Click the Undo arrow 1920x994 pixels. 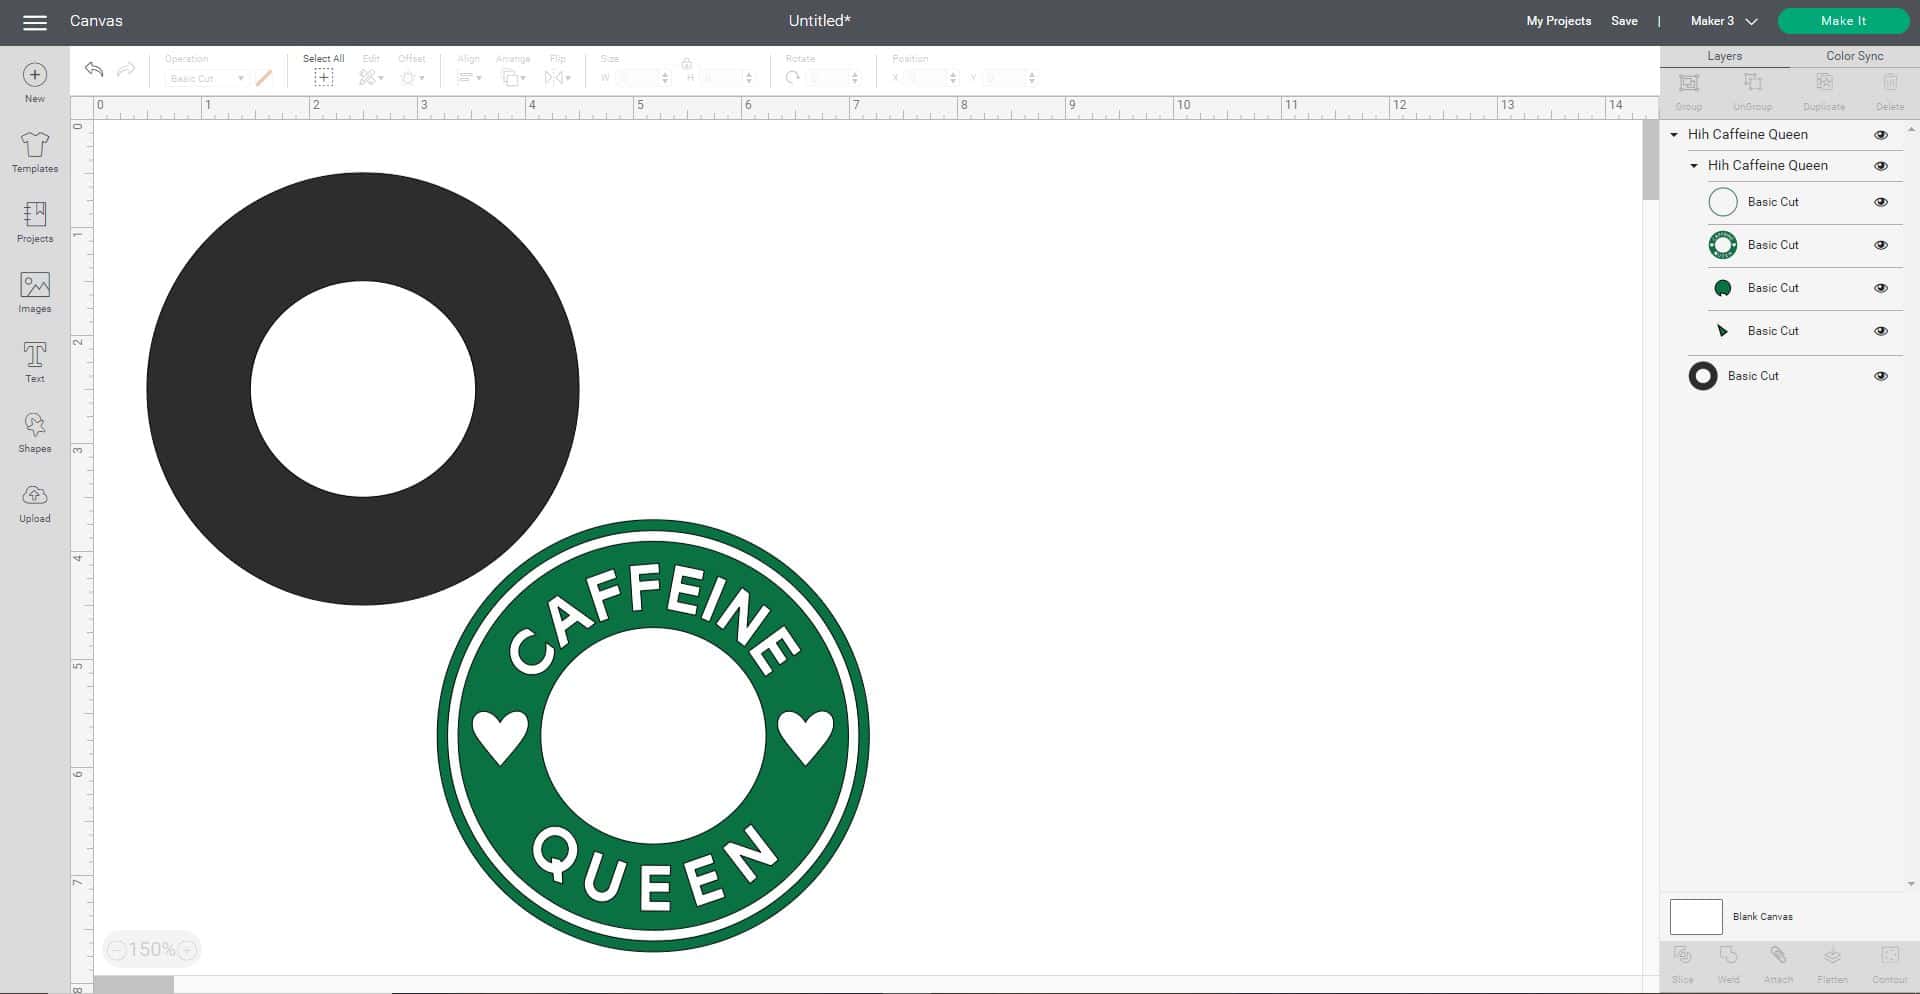click(94, 69)
